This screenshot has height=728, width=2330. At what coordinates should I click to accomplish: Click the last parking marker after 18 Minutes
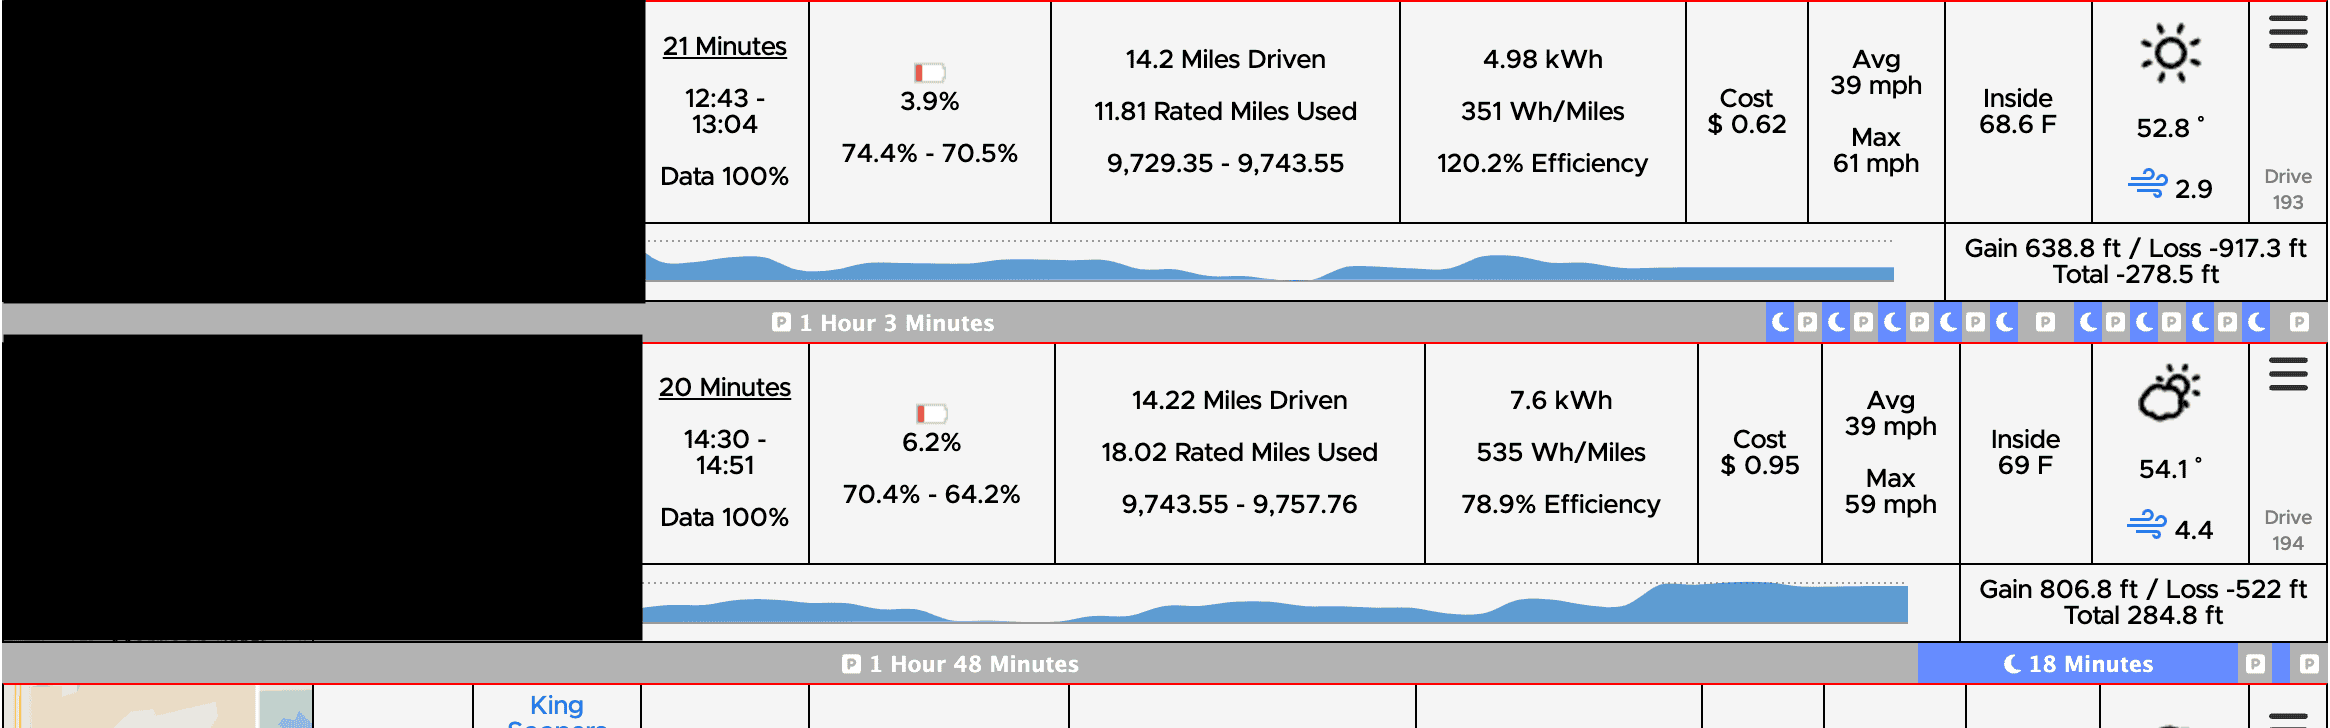[2309, 663]
